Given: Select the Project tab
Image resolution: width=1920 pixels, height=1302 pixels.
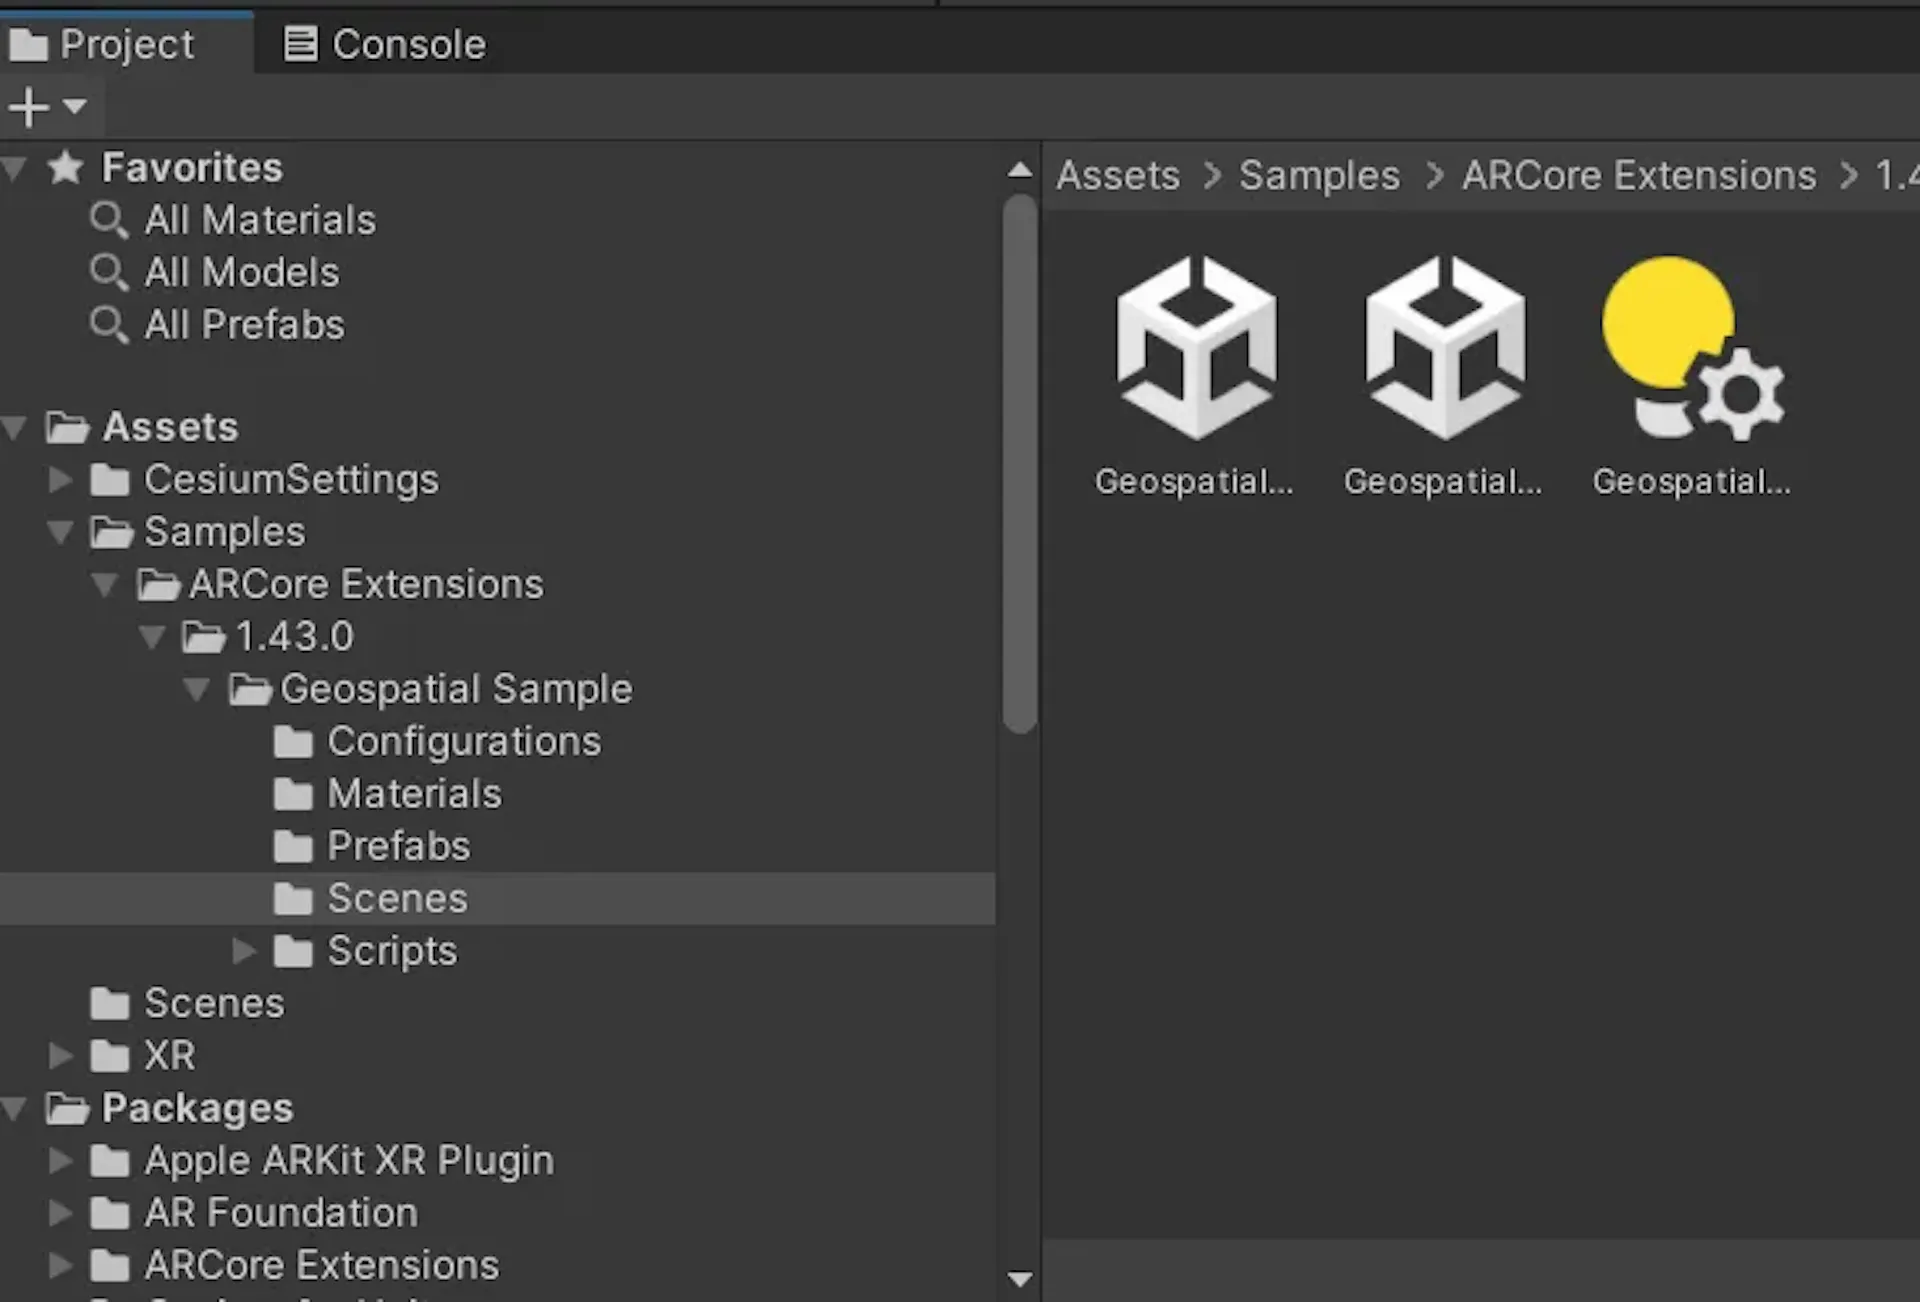Looking at the screenshot, I should pyautogui.click(x=102, y=44).
